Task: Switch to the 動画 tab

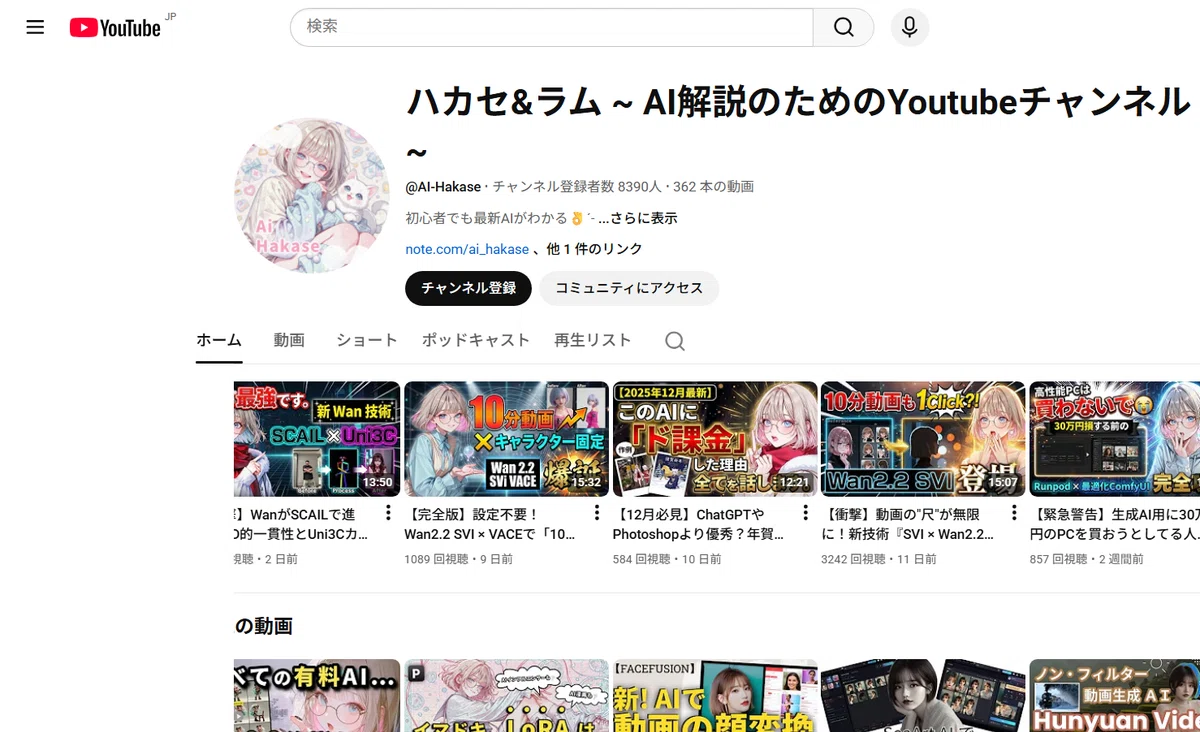Action: (x=289, y=340)
